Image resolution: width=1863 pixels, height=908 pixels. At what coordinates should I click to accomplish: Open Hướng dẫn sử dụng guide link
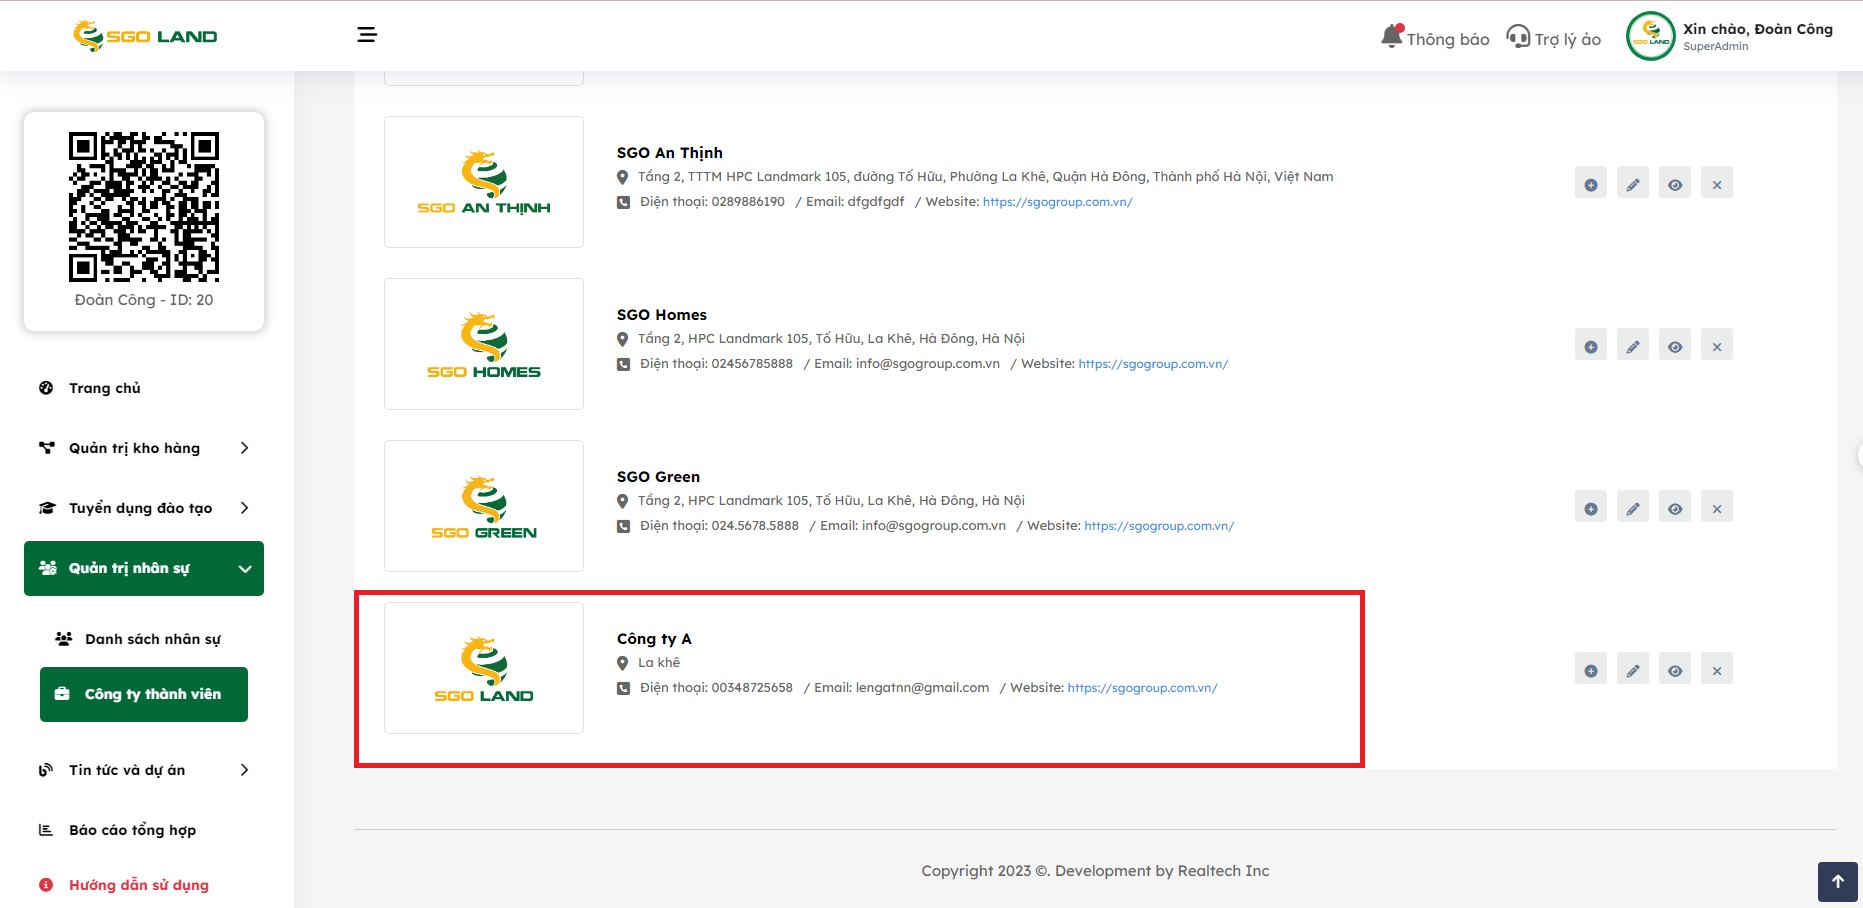point(138,885)
